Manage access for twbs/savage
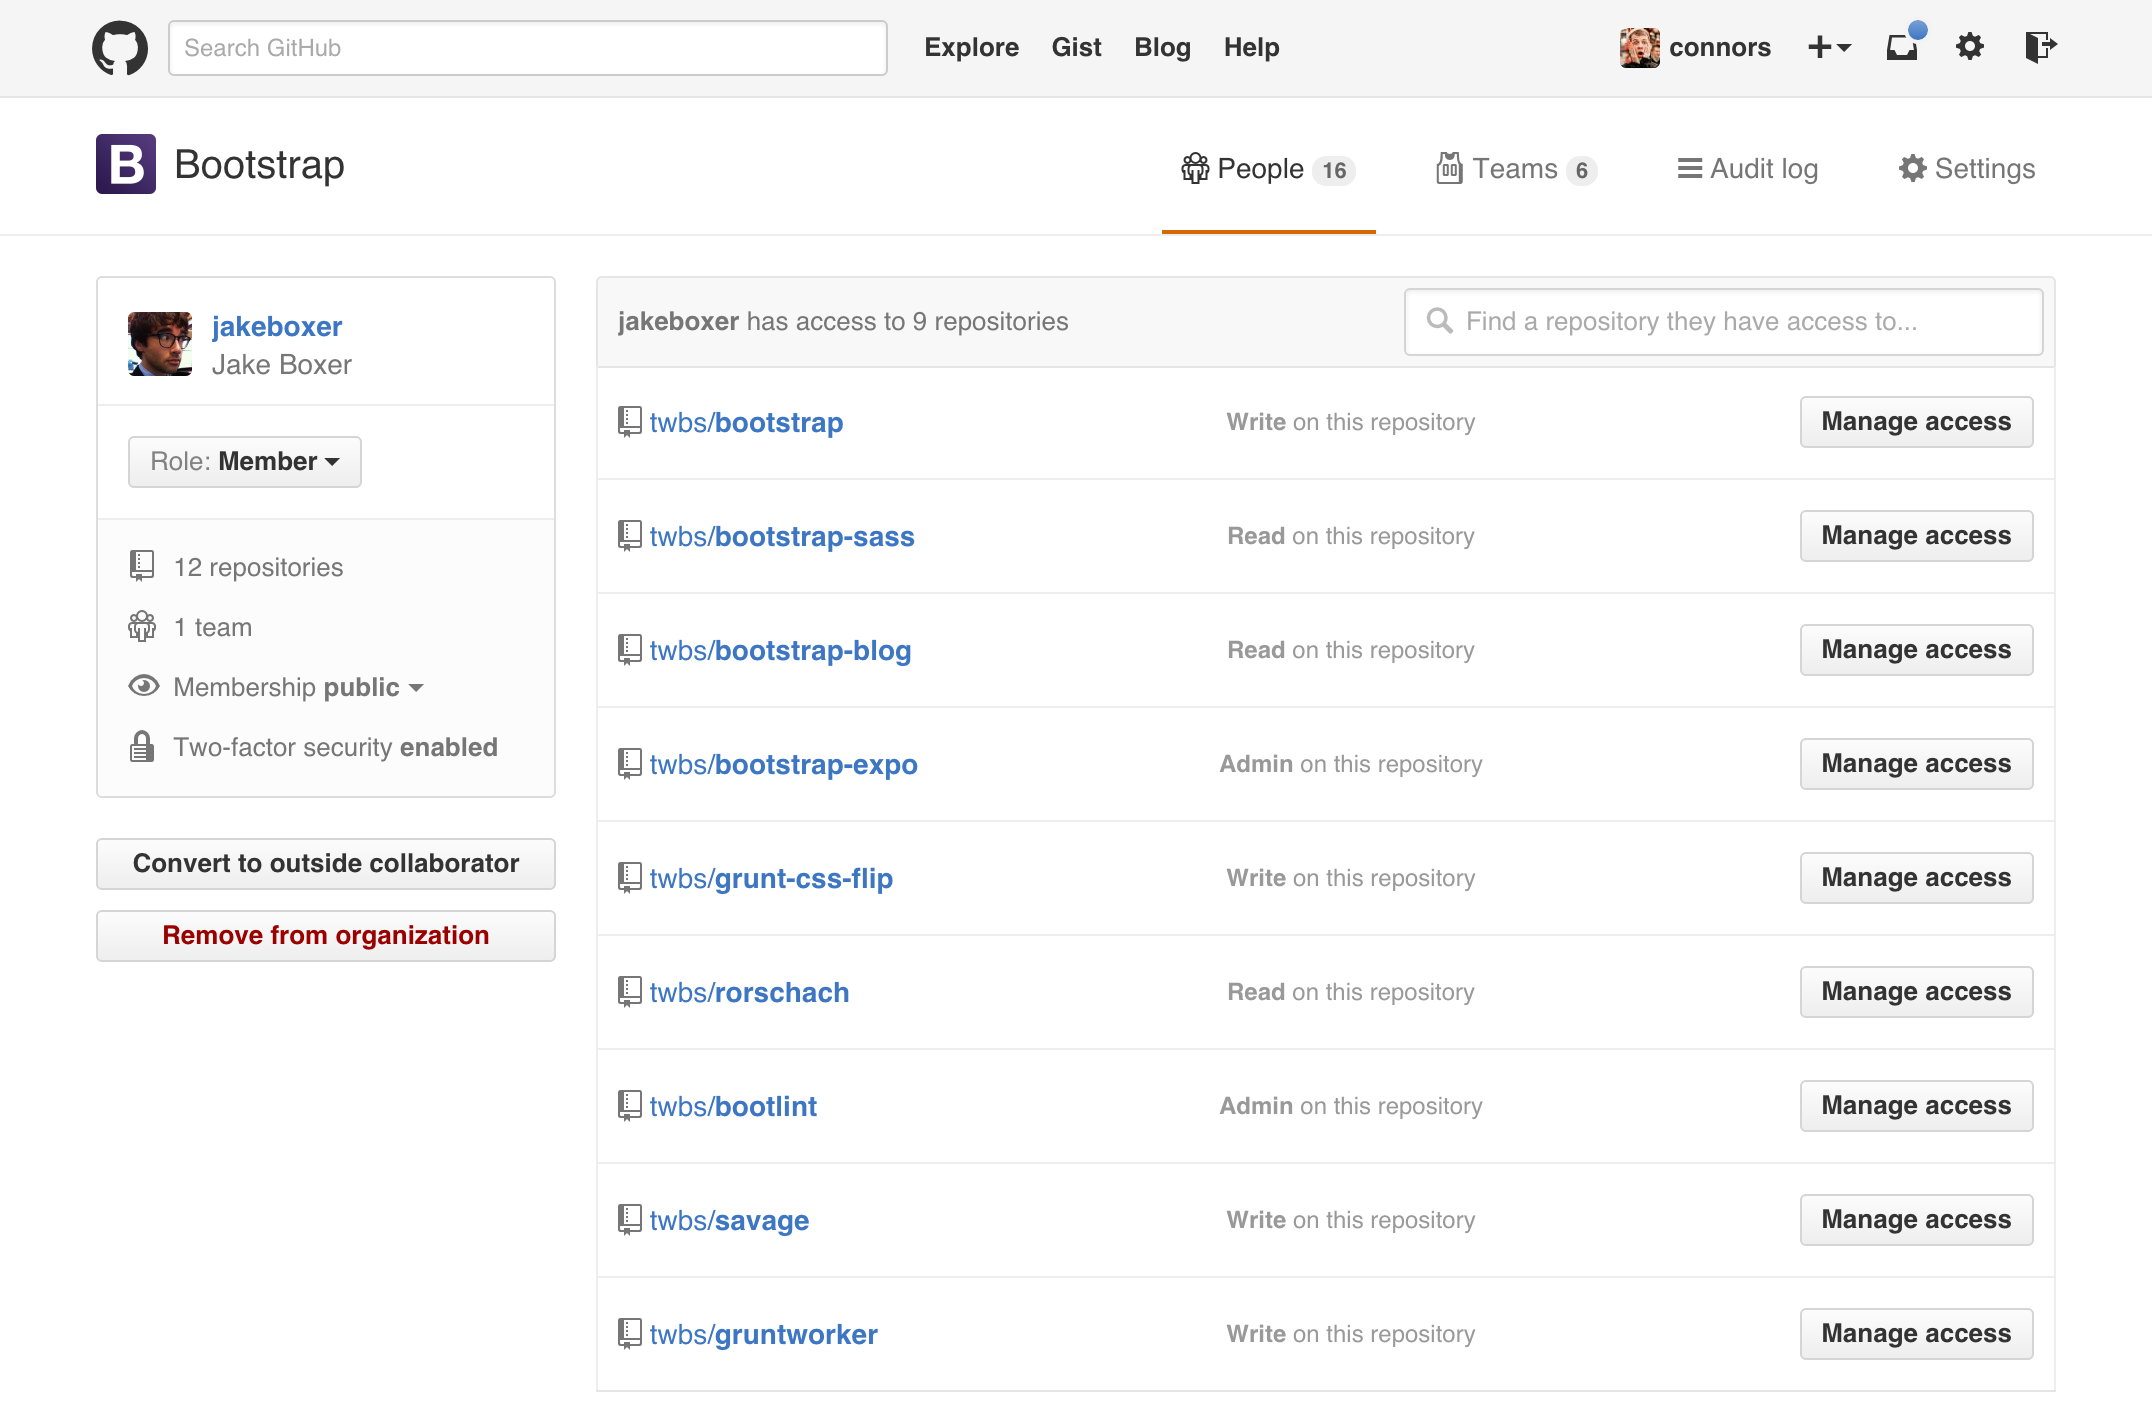 tap(1916, 1219)
